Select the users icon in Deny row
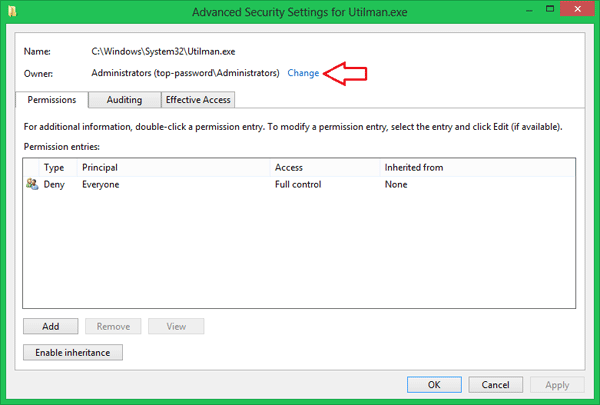Screen dimensions: 600x405 pos(32,184)
